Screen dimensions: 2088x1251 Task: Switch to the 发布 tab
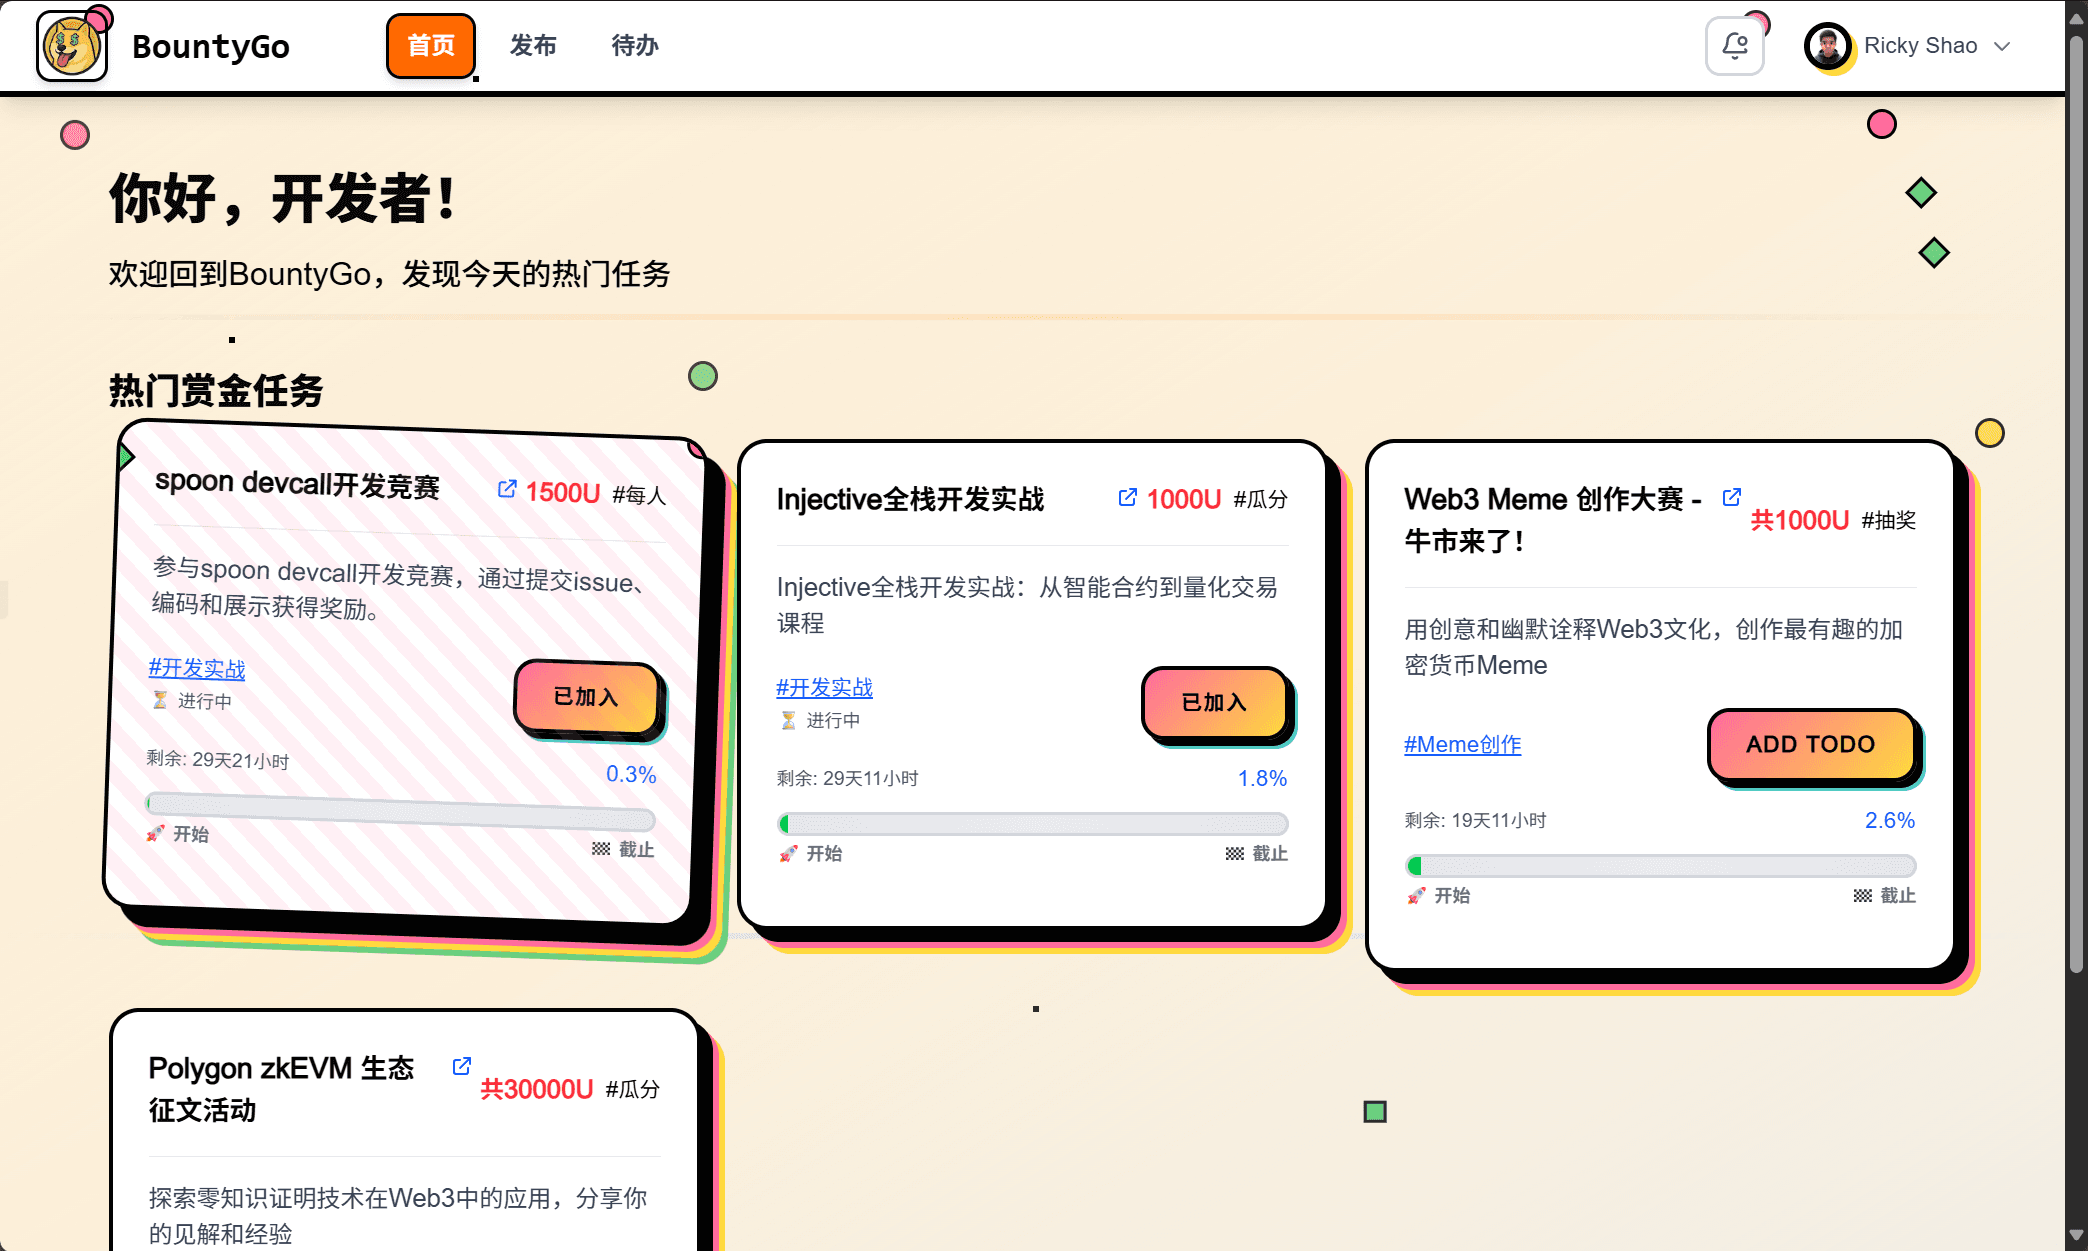[533, 46]
